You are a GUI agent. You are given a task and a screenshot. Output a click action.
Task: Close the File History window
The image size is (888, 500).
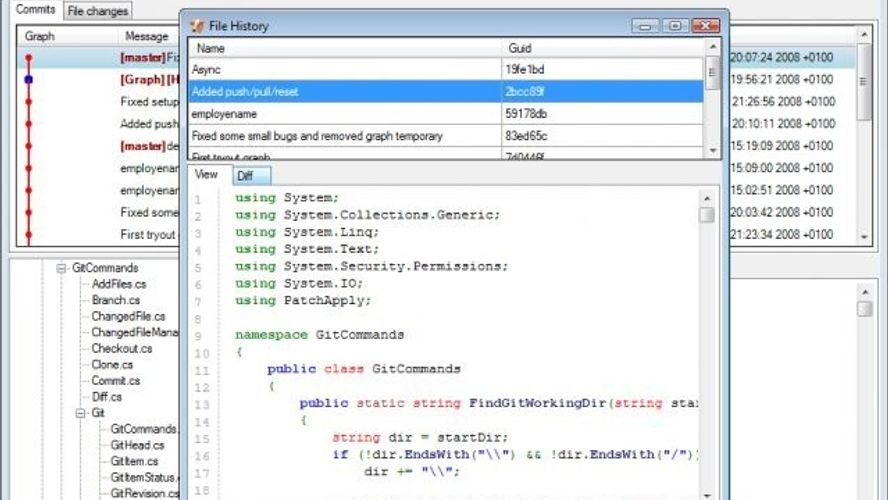coord(706,26)
